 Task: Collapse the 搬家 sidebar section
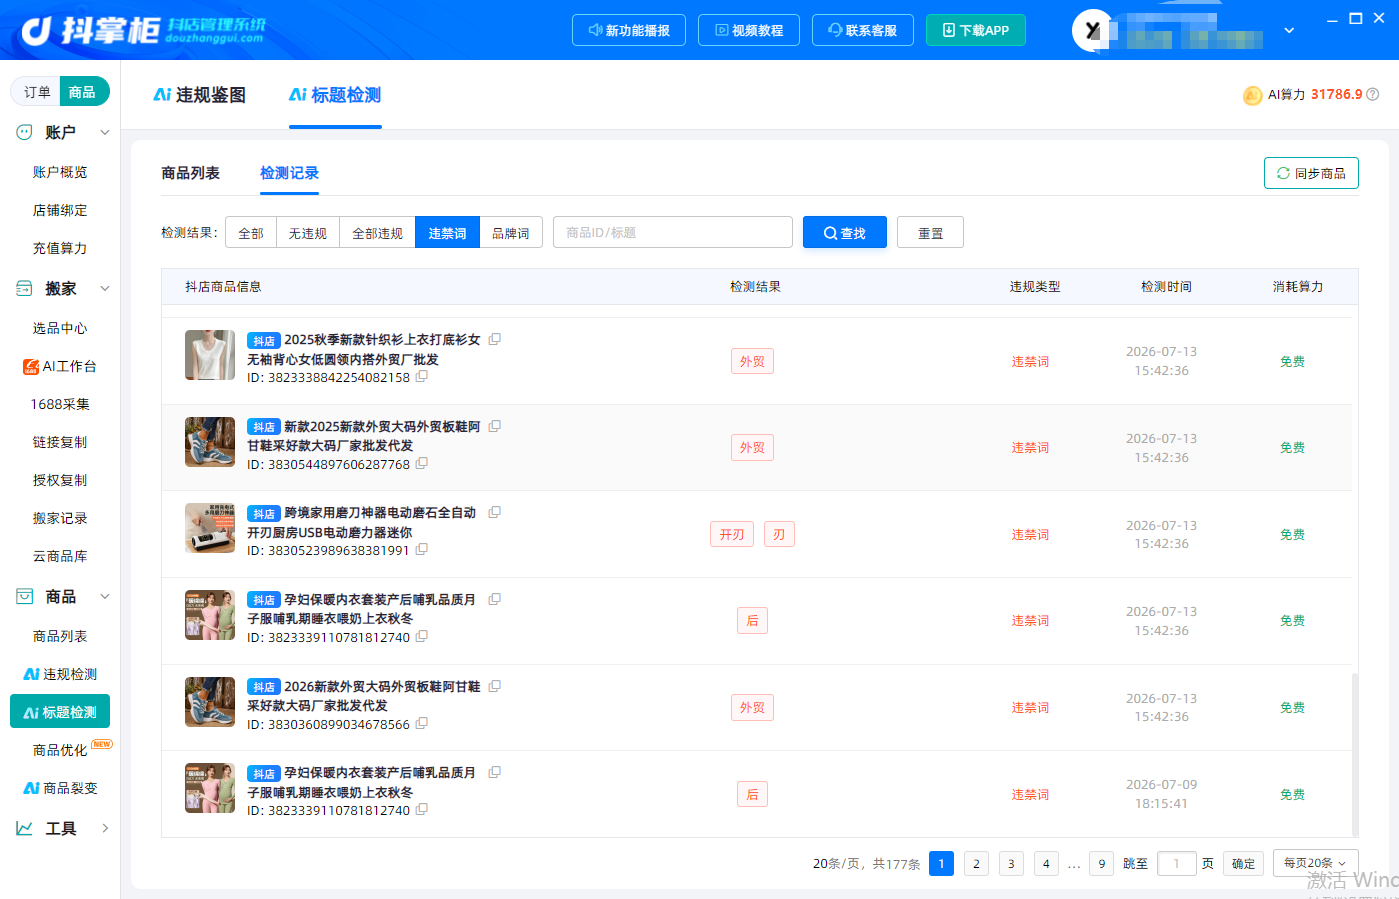point(105,288)
